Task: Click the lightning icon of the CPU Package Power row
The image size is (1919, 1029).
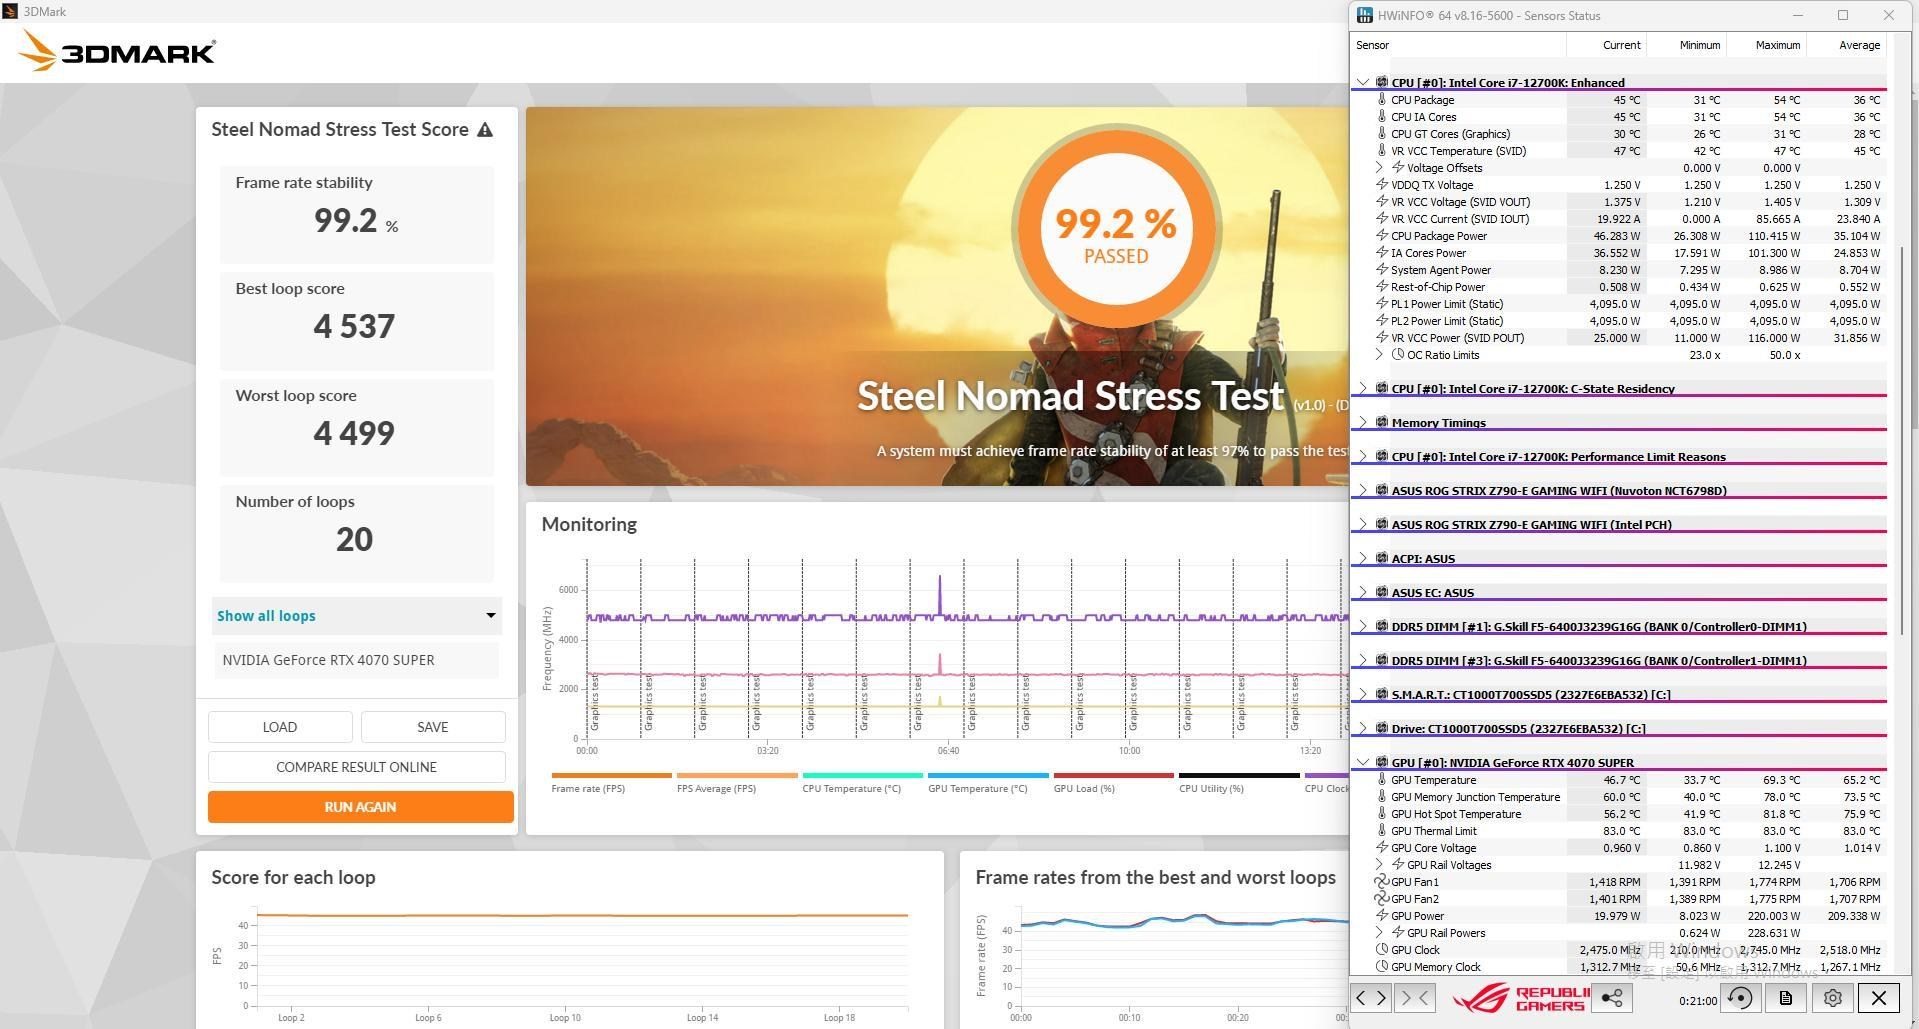Action: coord(1382,236)
